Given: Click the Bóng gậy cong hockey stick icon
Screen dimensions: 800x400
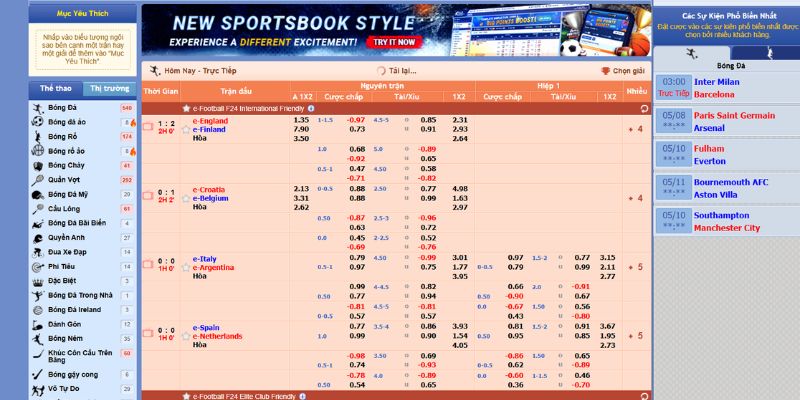Looking at the screenshot, I should [x=37, y=374].
